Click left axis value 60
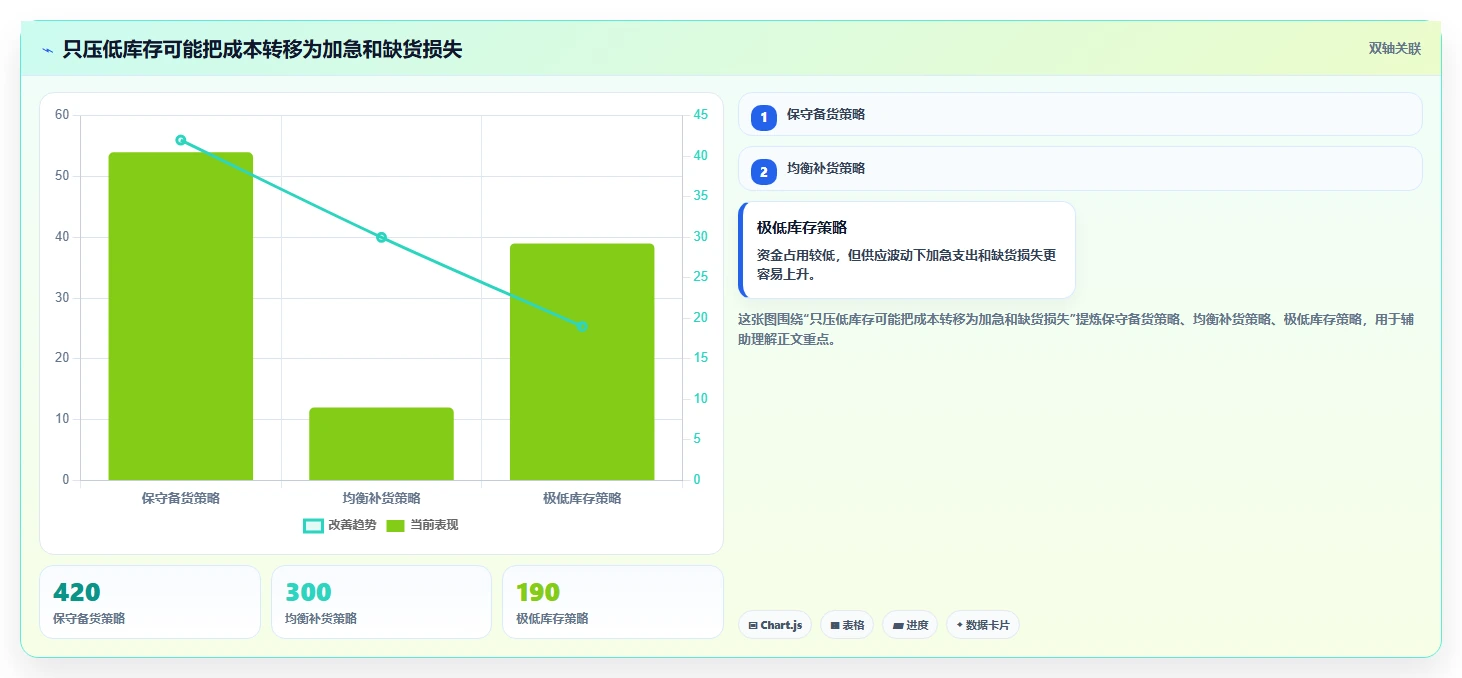This screenshot has width=1462, height=678. pyautogui.click(x=62, y=115)
